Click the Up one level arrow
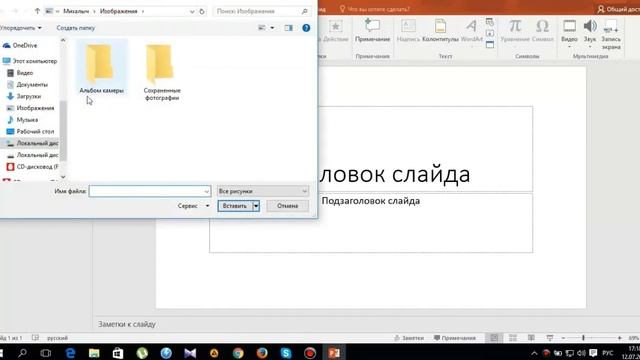640x360 pixels. pos(37,11)
